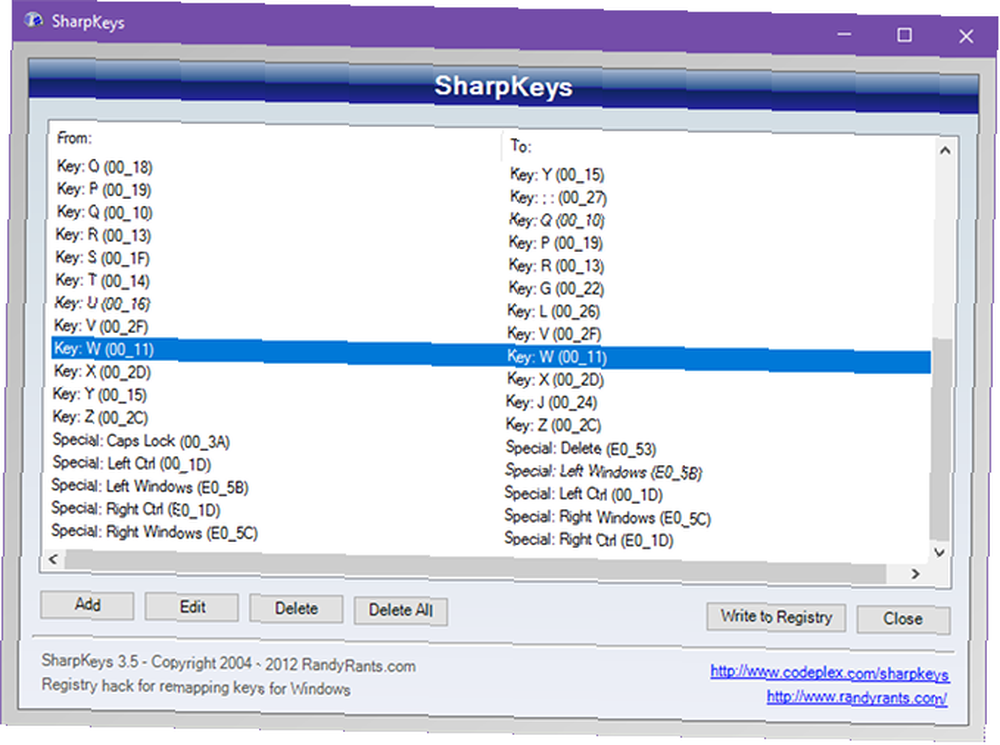Click the Edit button
This screenshot has width=1000, height=745.
192,607
